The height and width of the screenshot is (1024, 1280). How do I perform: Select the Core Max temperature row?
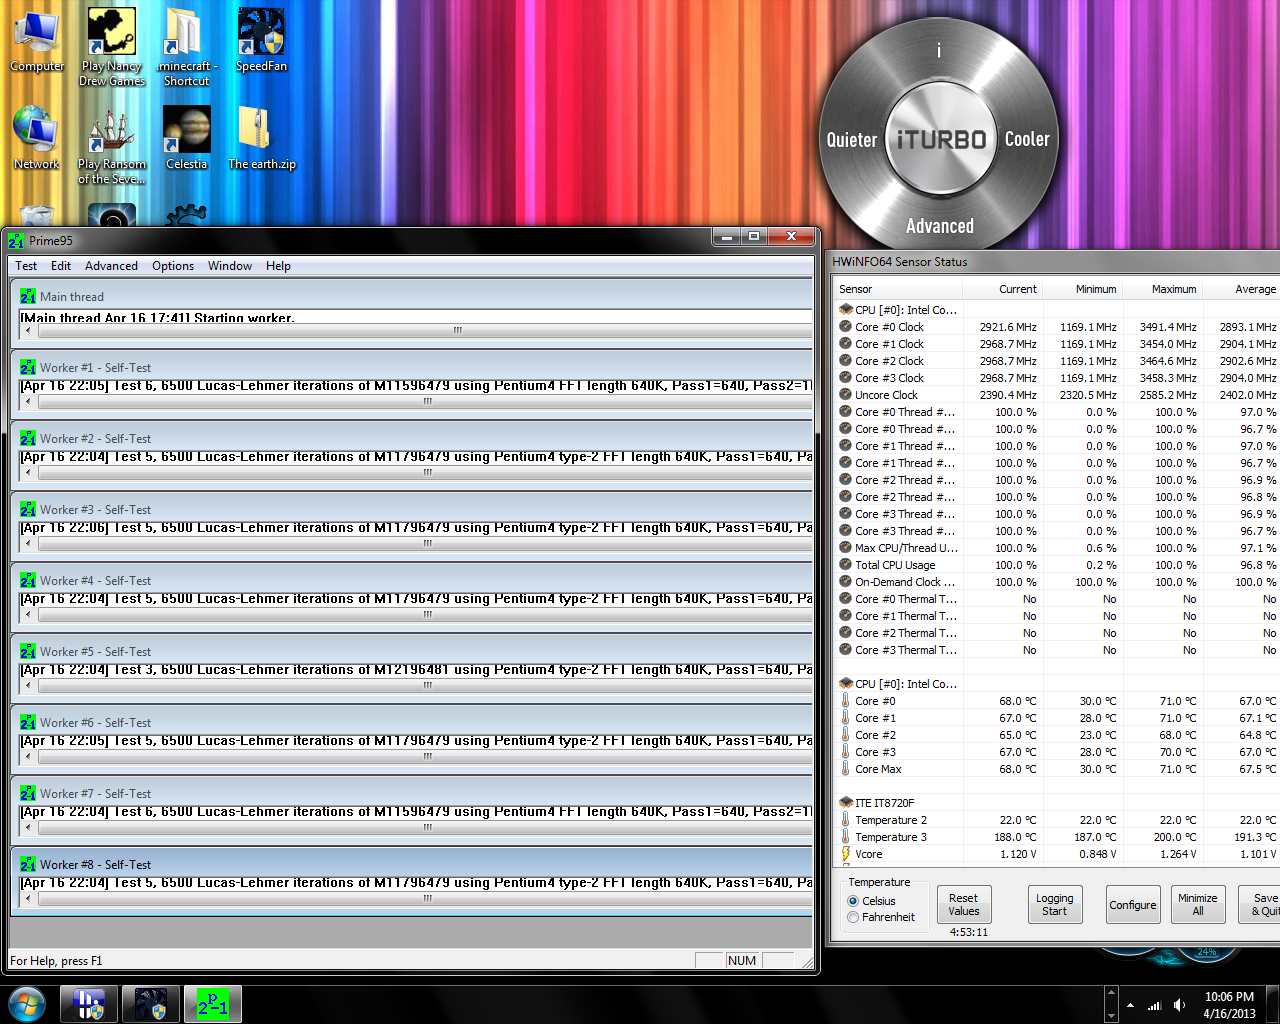(x=1057, y=769)
